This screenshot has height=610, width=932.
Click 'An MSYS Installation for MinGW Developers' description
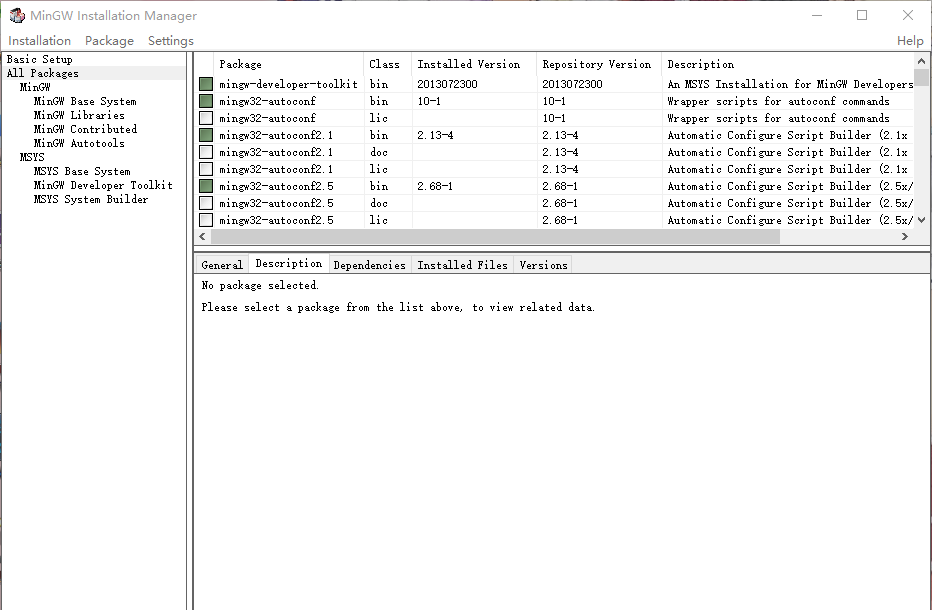790,84
